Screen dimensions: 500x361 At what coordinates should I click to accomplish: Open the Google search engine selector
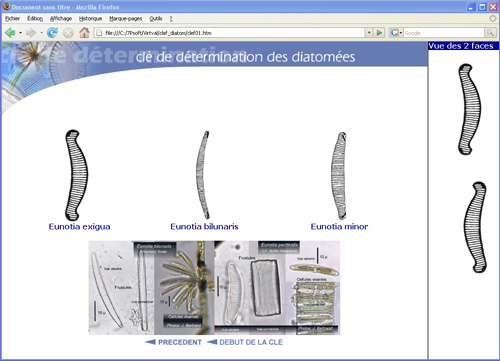click(x=396, y=33)
